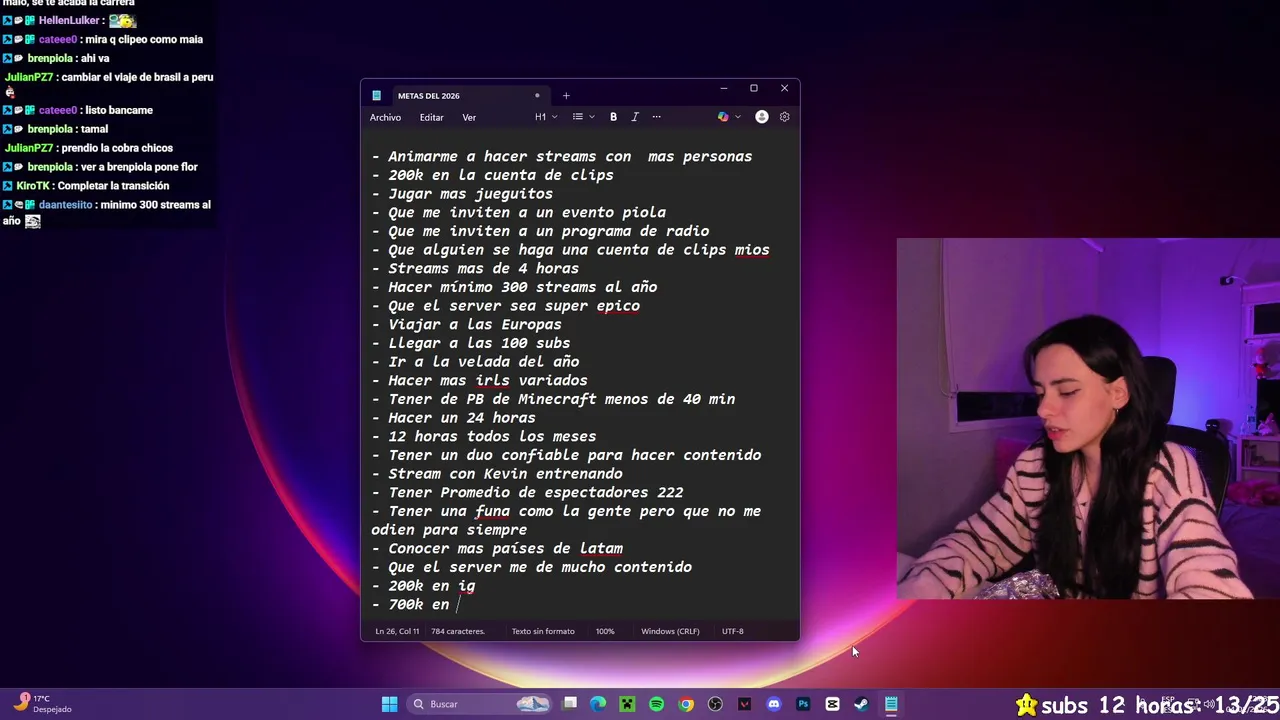Click chat username HellenLulker
Screen dimensions: 1280x720
69,20
